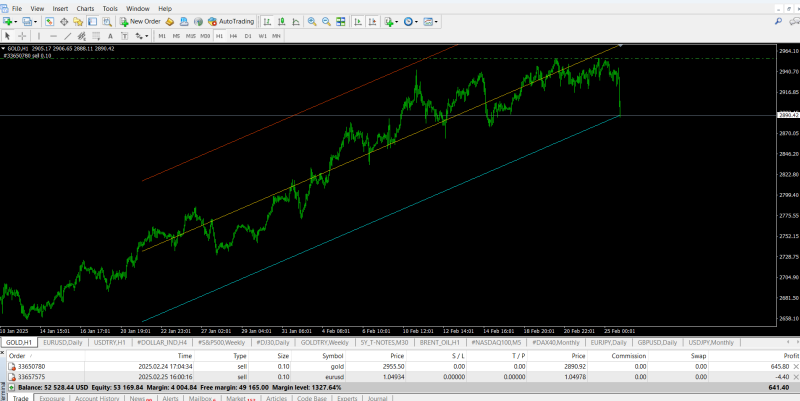
Task: Select the Fibonacci Retracement tool
Action: pyautogui.click(x=96, y=36)
